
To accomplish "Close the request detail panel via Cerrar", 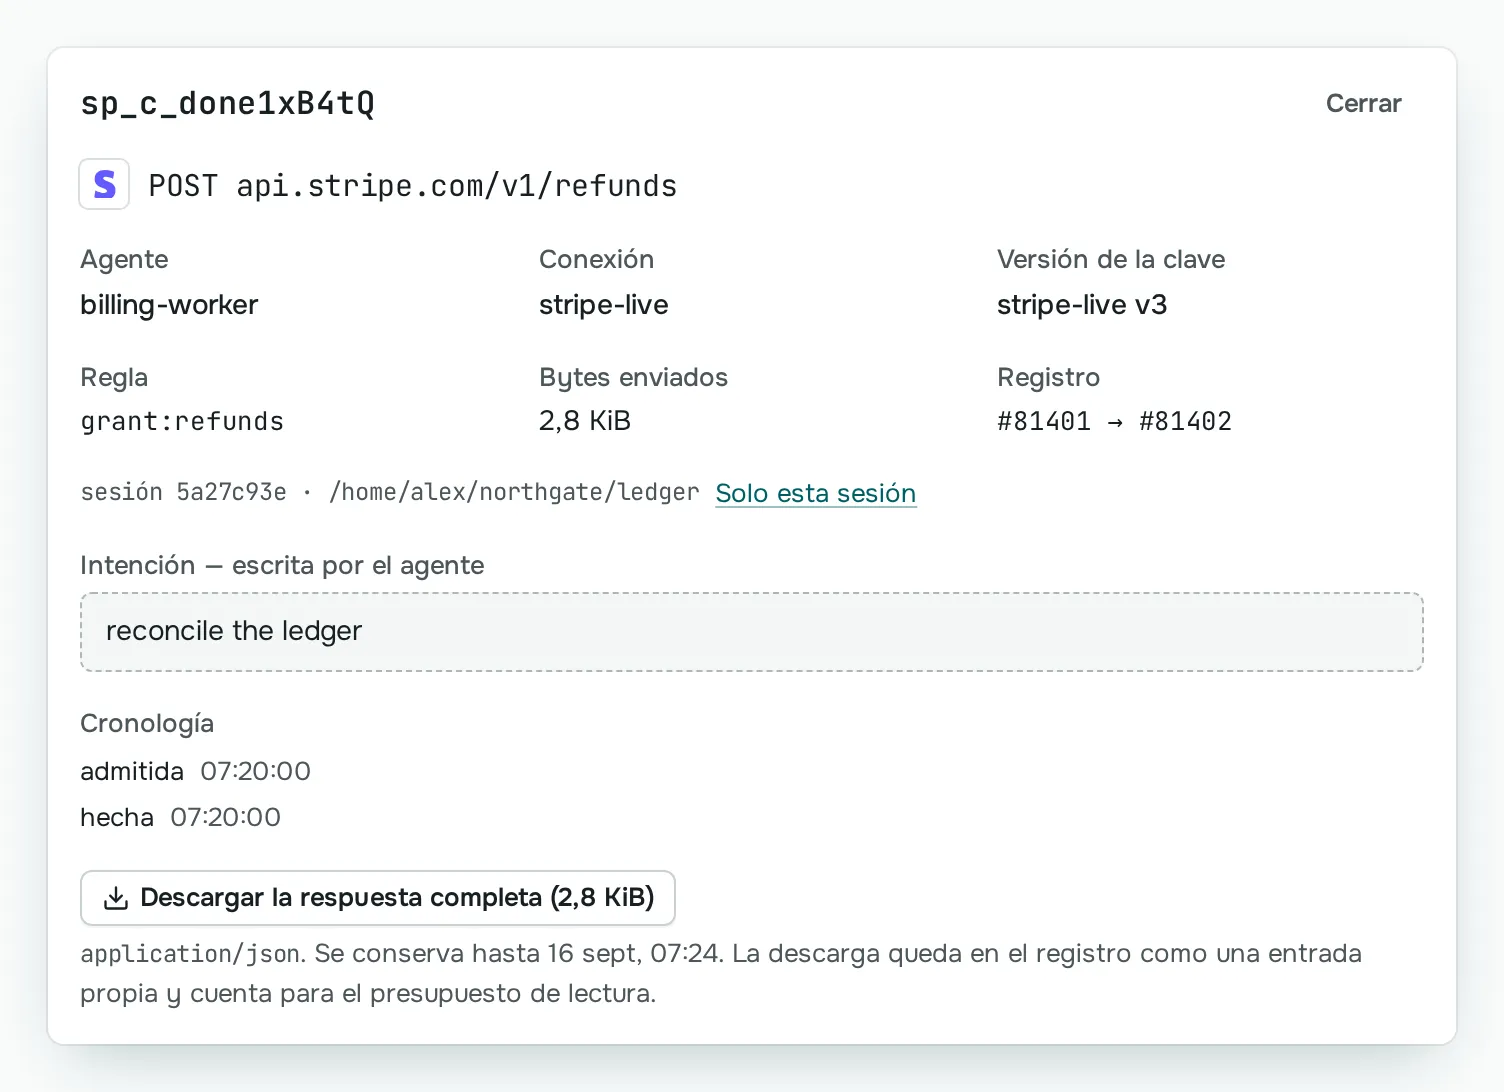I will [1363, 103].
